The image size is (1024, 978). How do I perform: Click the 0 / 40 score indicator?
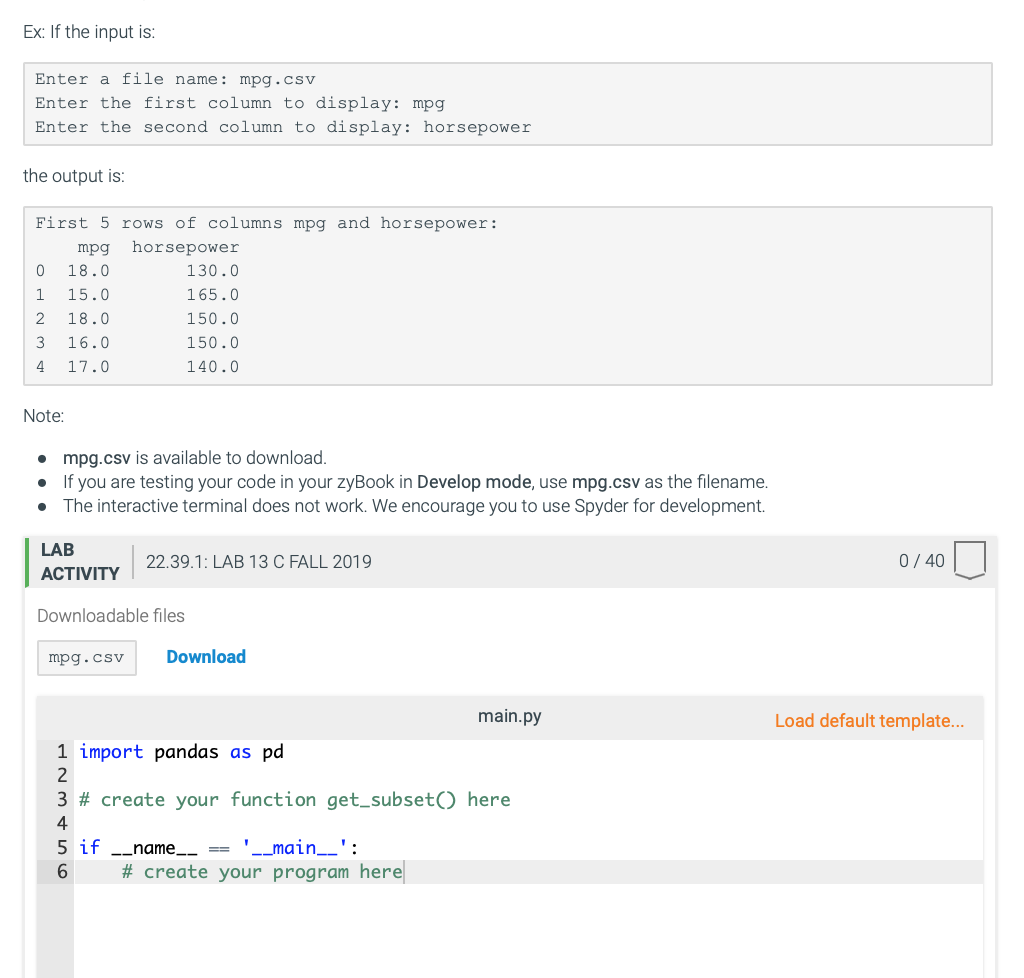pos(922,561)
